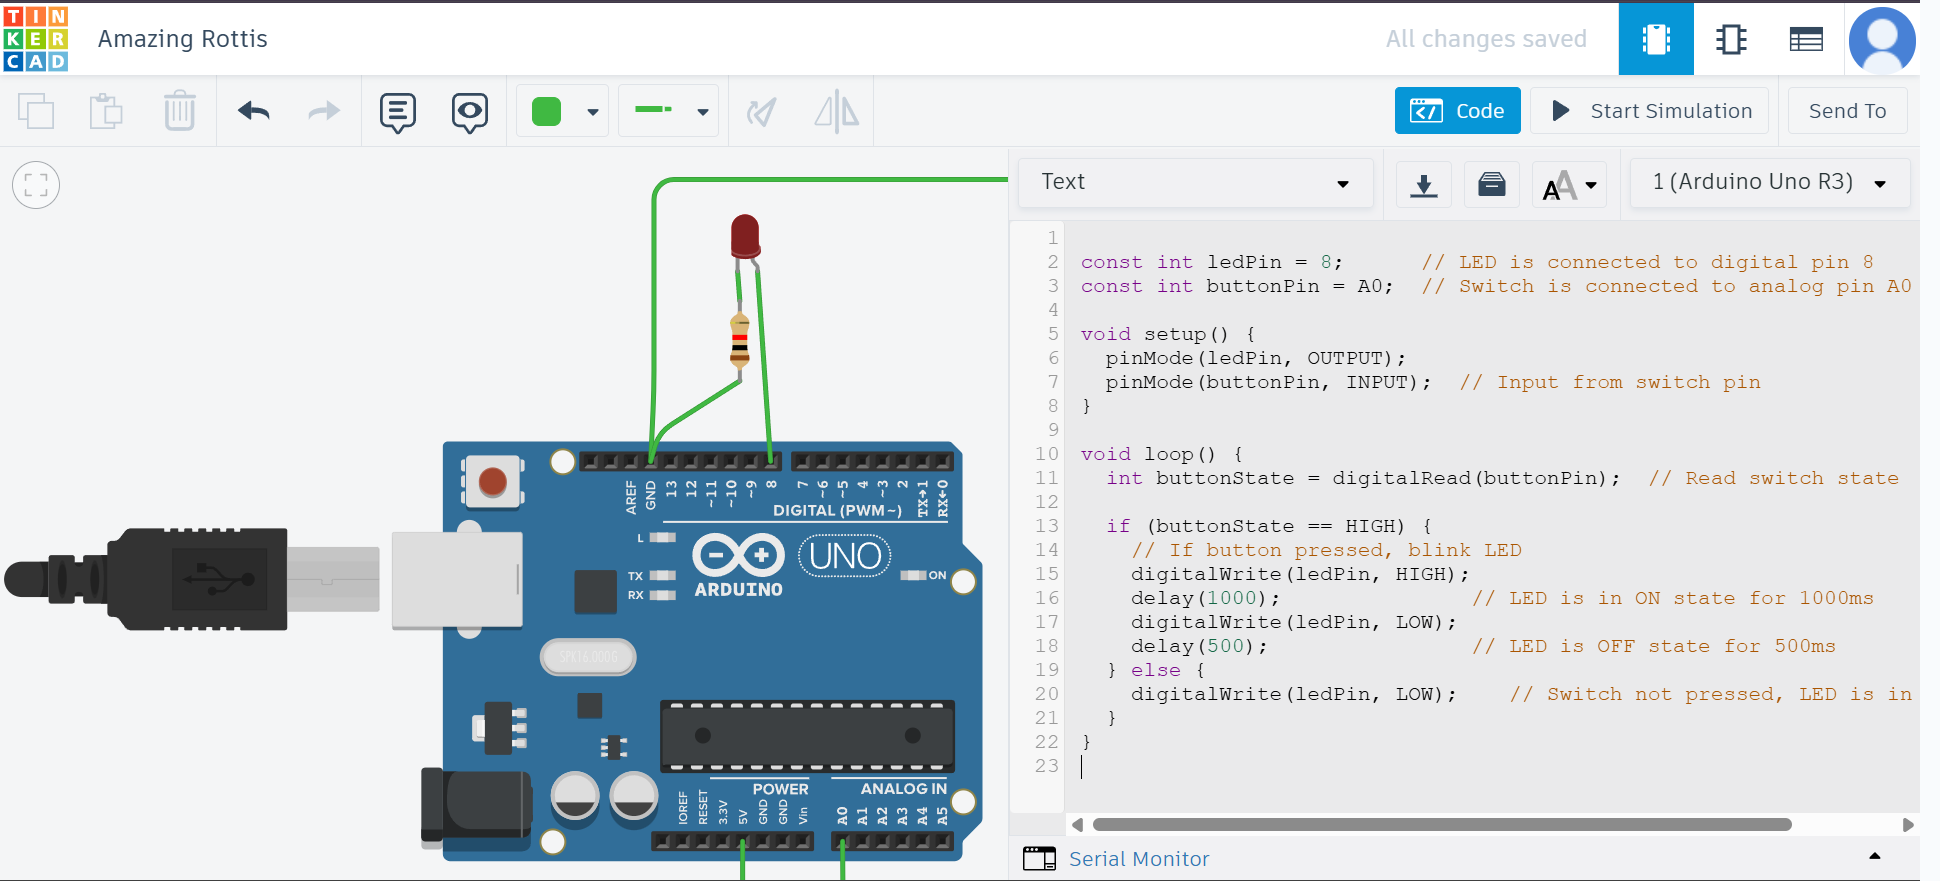Click the 'digitalWrite(ledPin, HIGH);' code line
This screenshot has width=1940, height=881.
click(x=1300, y=574)
